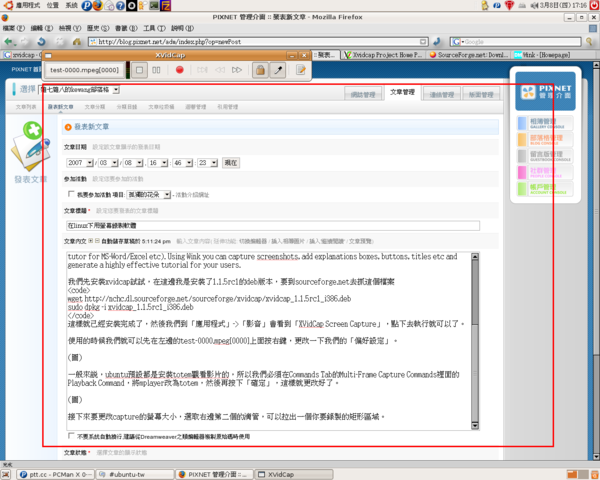
Task: Select the 文章管理 tab
Action: 403,92
